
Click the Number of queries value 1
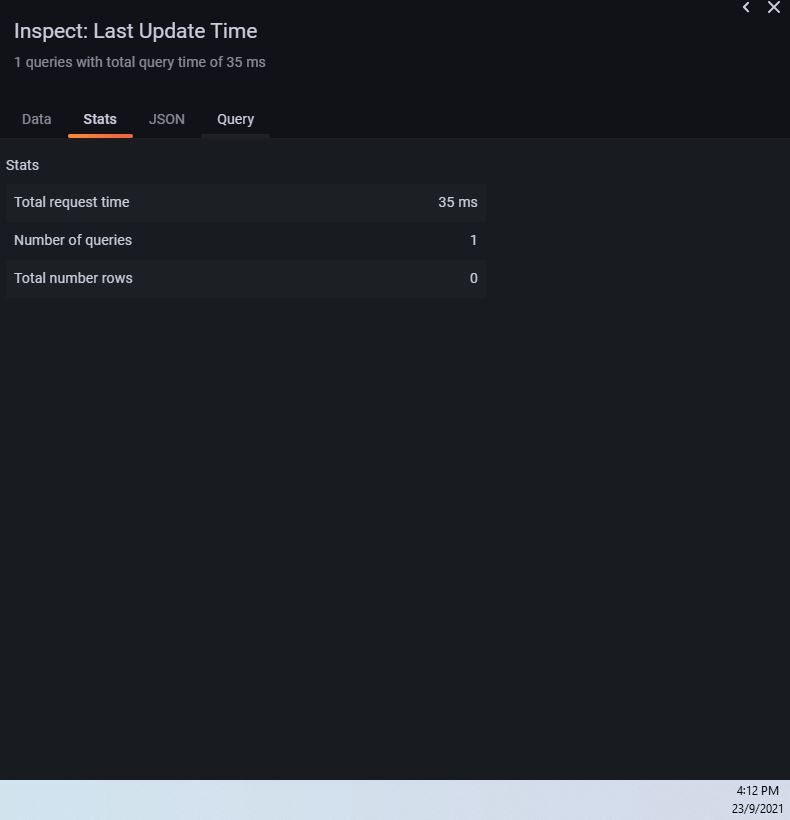(473, 240)
